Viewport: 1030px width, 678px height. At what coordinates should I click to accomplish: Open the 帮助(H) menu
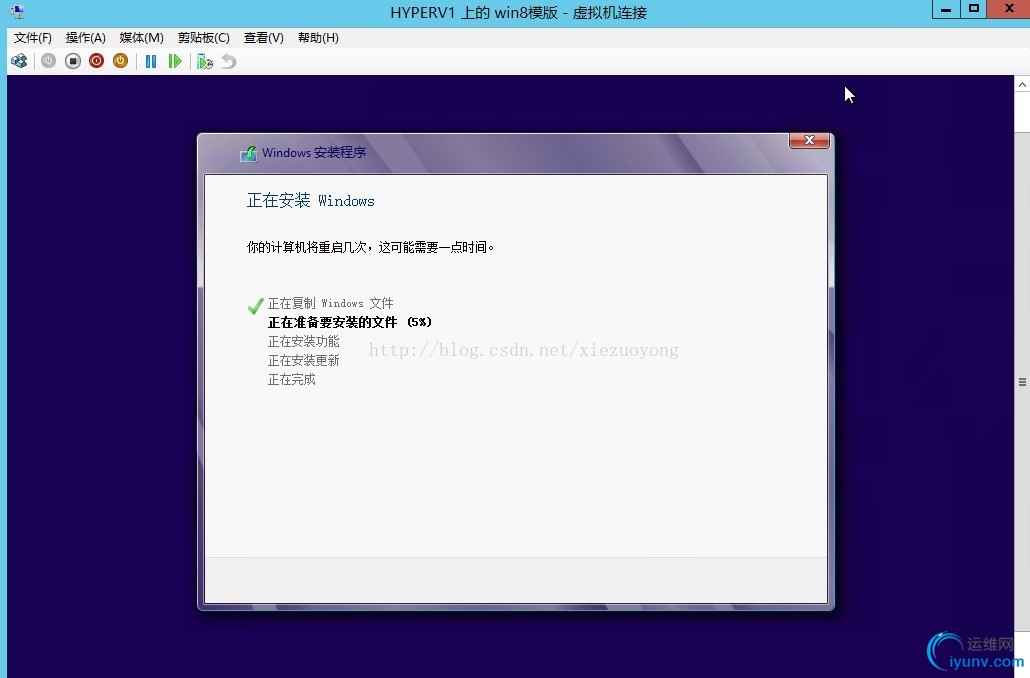[x=318, y=38]
